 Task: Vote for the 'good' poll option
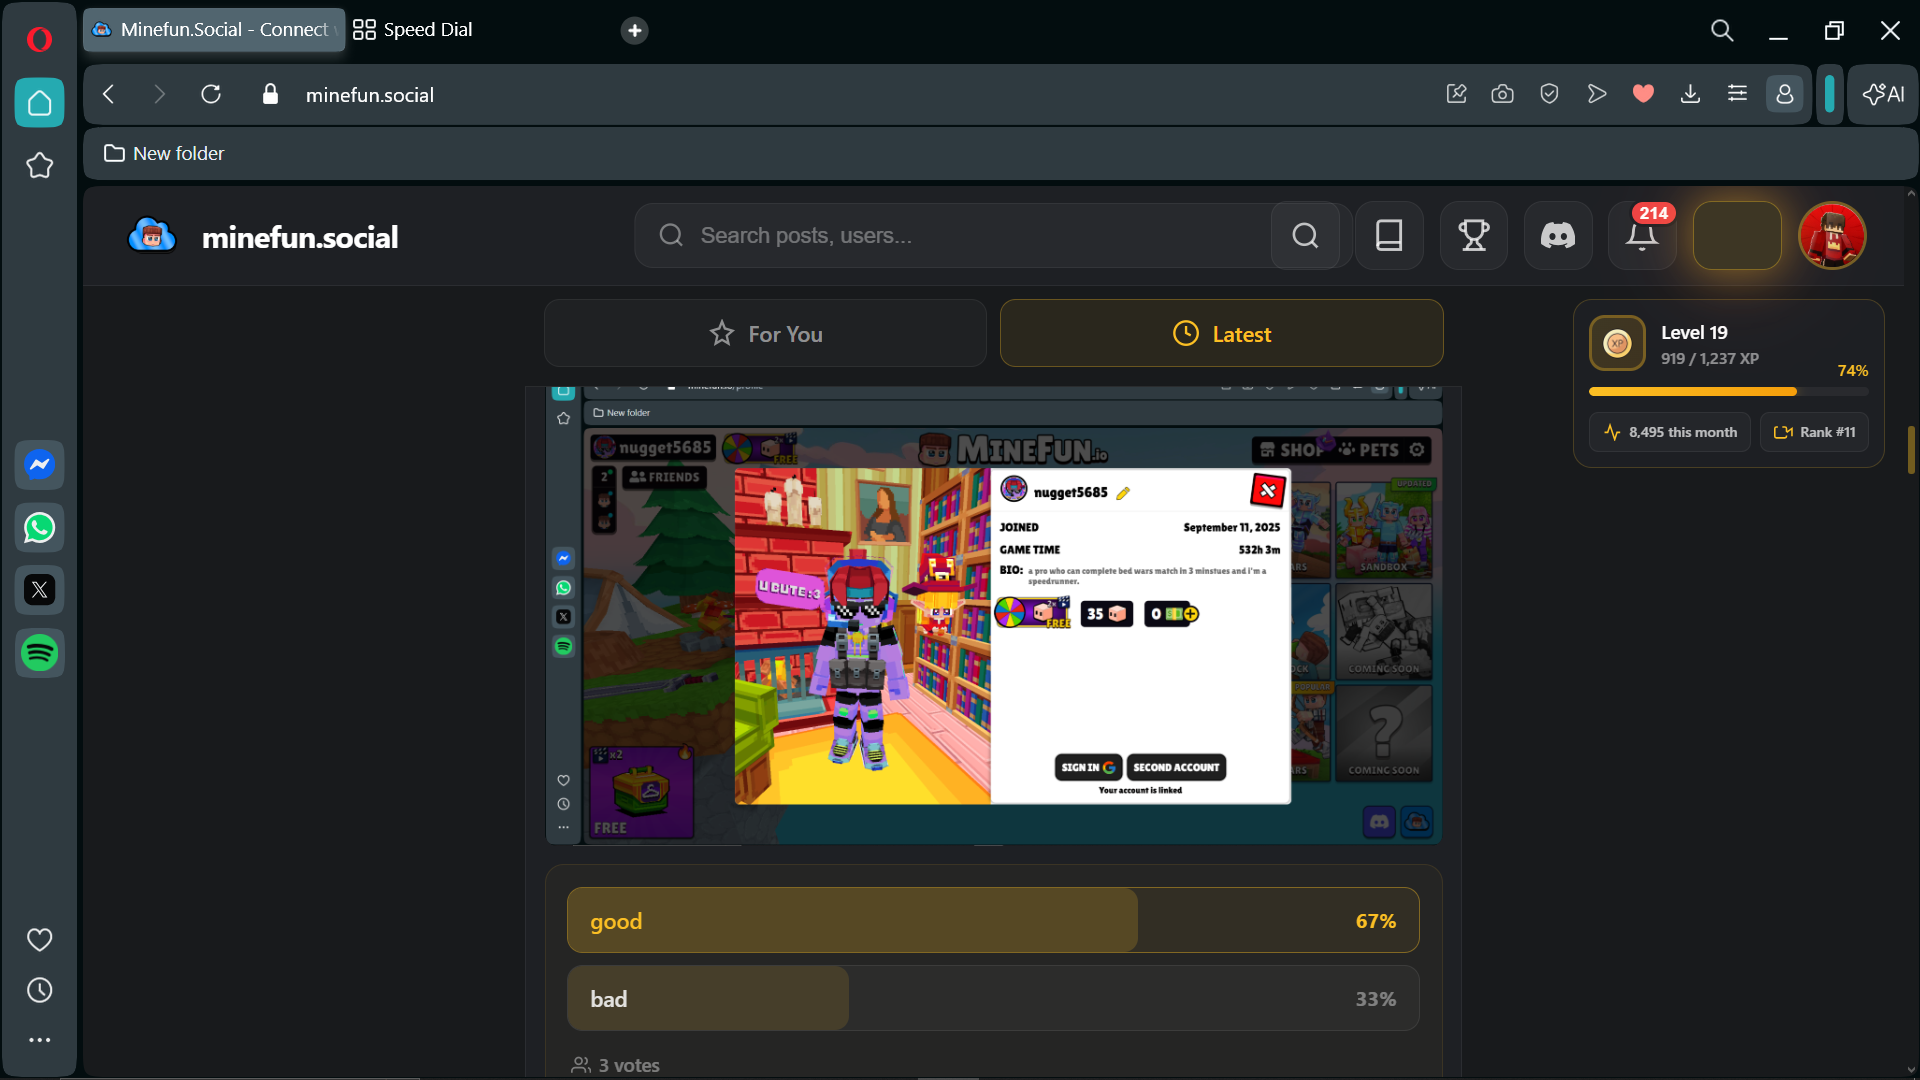[x=992, y=921]
